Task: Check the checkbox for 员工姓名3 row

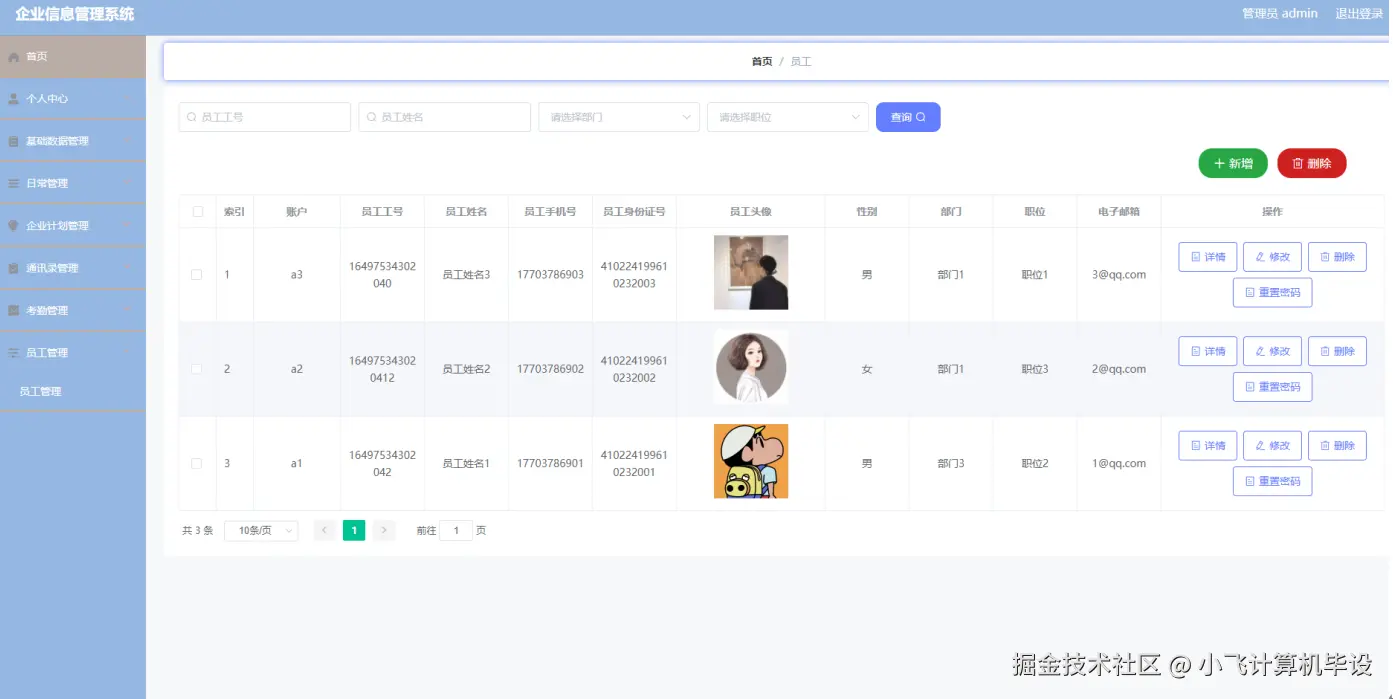Action: 197,274
